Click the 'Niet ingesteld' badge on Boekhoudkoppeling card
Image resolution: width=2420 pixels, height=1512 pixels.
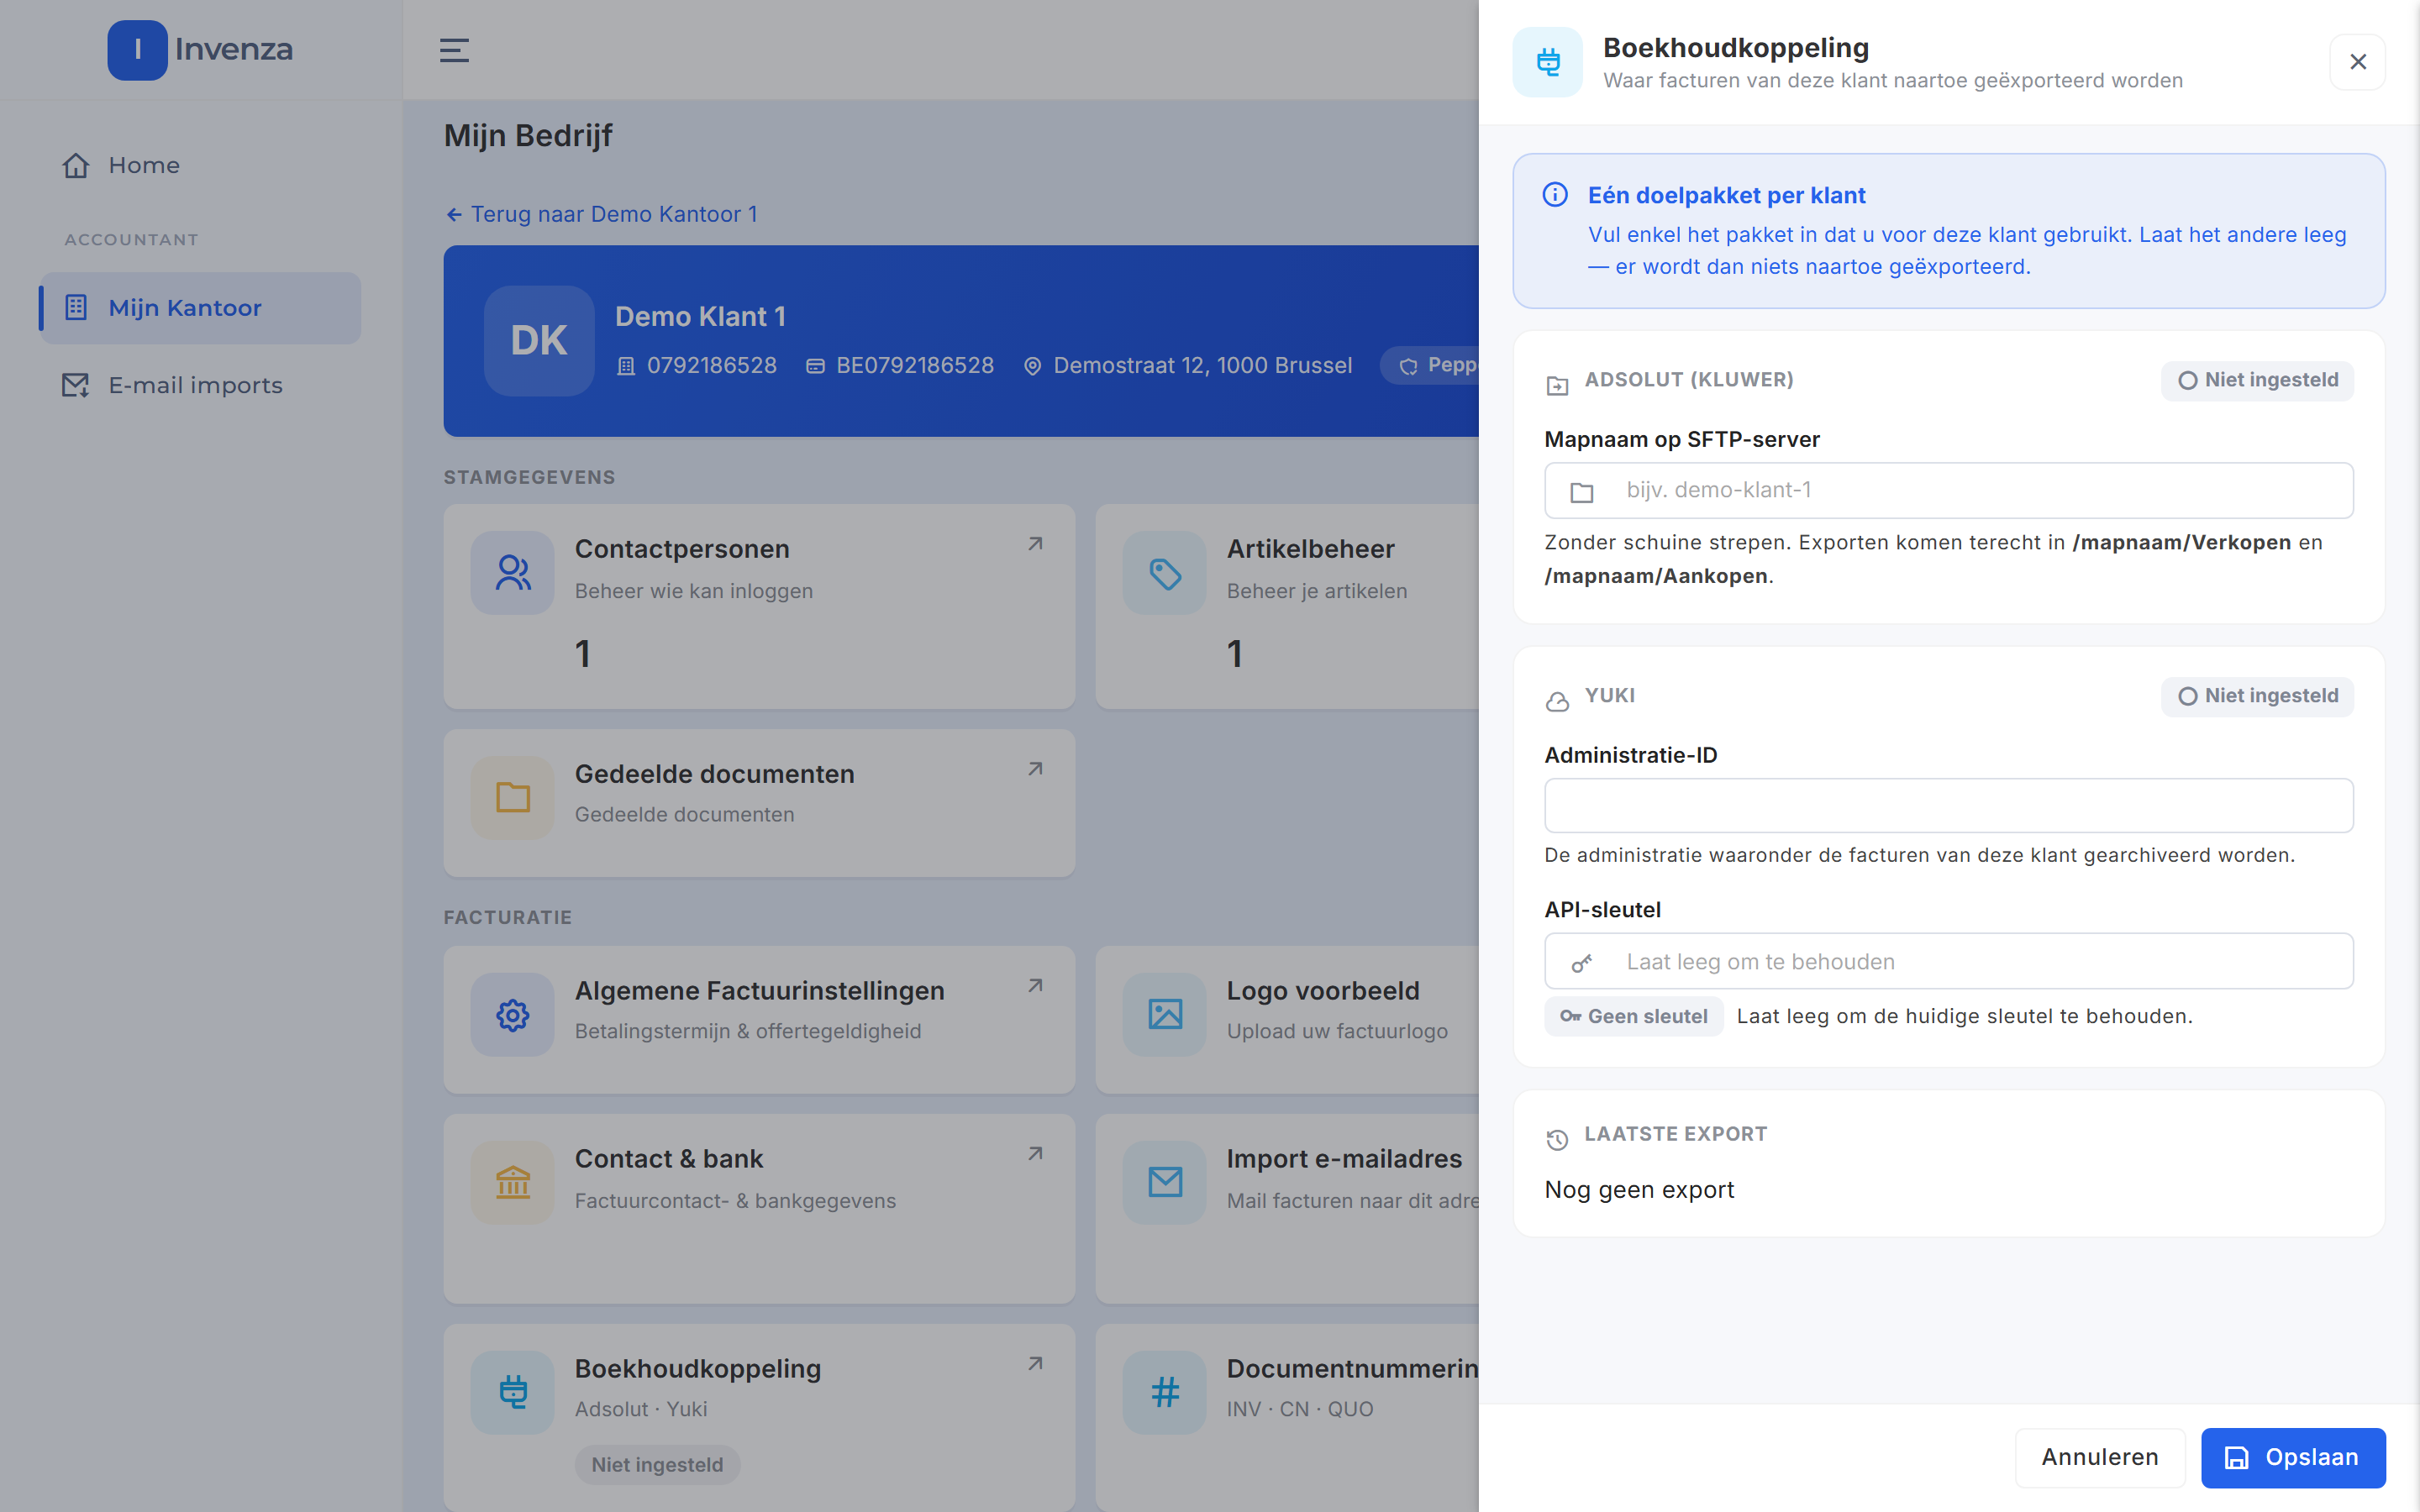pos(657,1465)
